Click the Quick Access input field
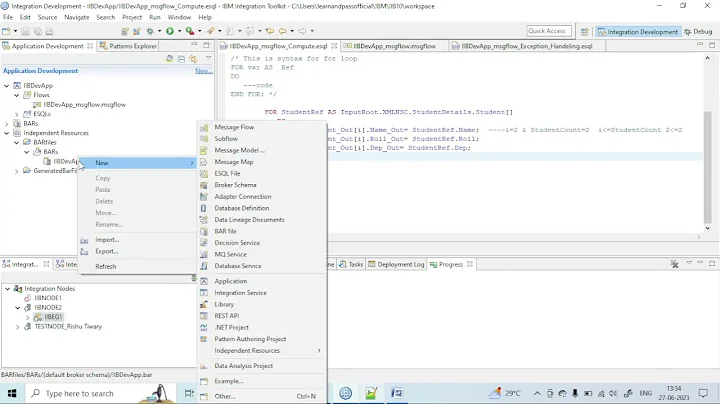Viewport: 720px width, 404px height. 549,31
